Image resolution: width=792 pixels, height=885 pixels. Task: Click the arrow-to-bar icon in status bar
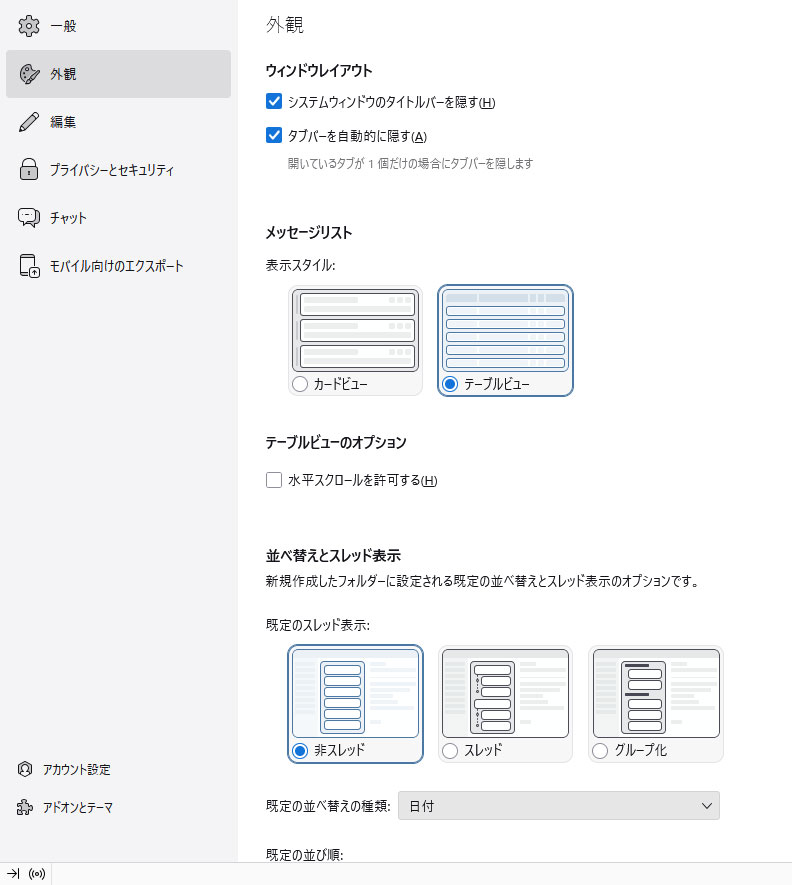click(13, 874)
